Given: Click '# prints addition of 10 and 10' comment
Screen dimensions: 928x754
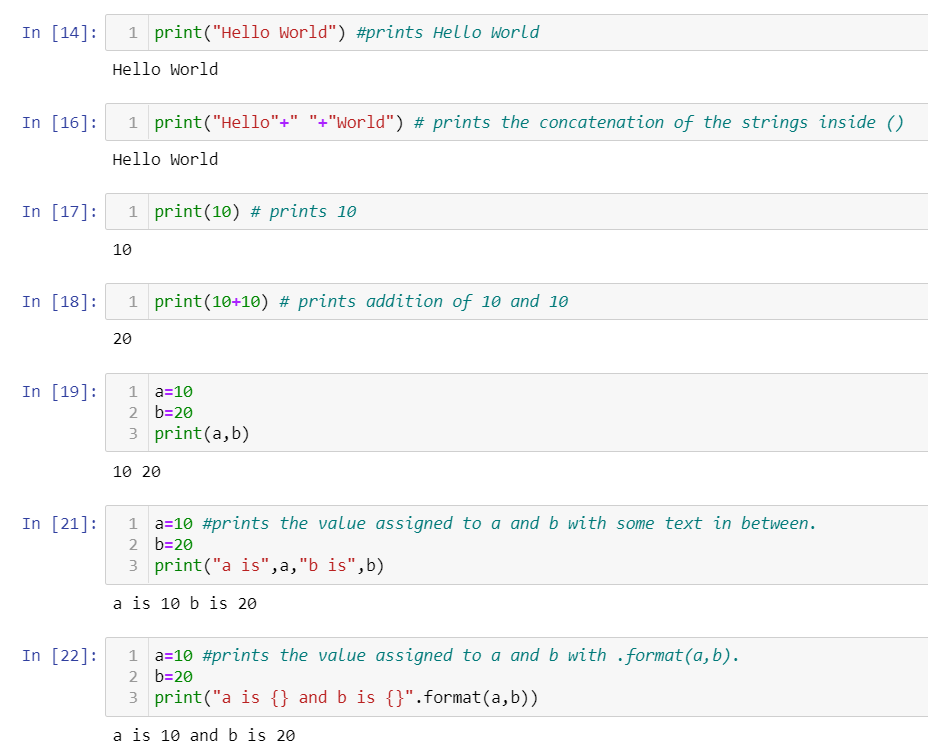Looking at the screenshot, I should coord(423,302).
